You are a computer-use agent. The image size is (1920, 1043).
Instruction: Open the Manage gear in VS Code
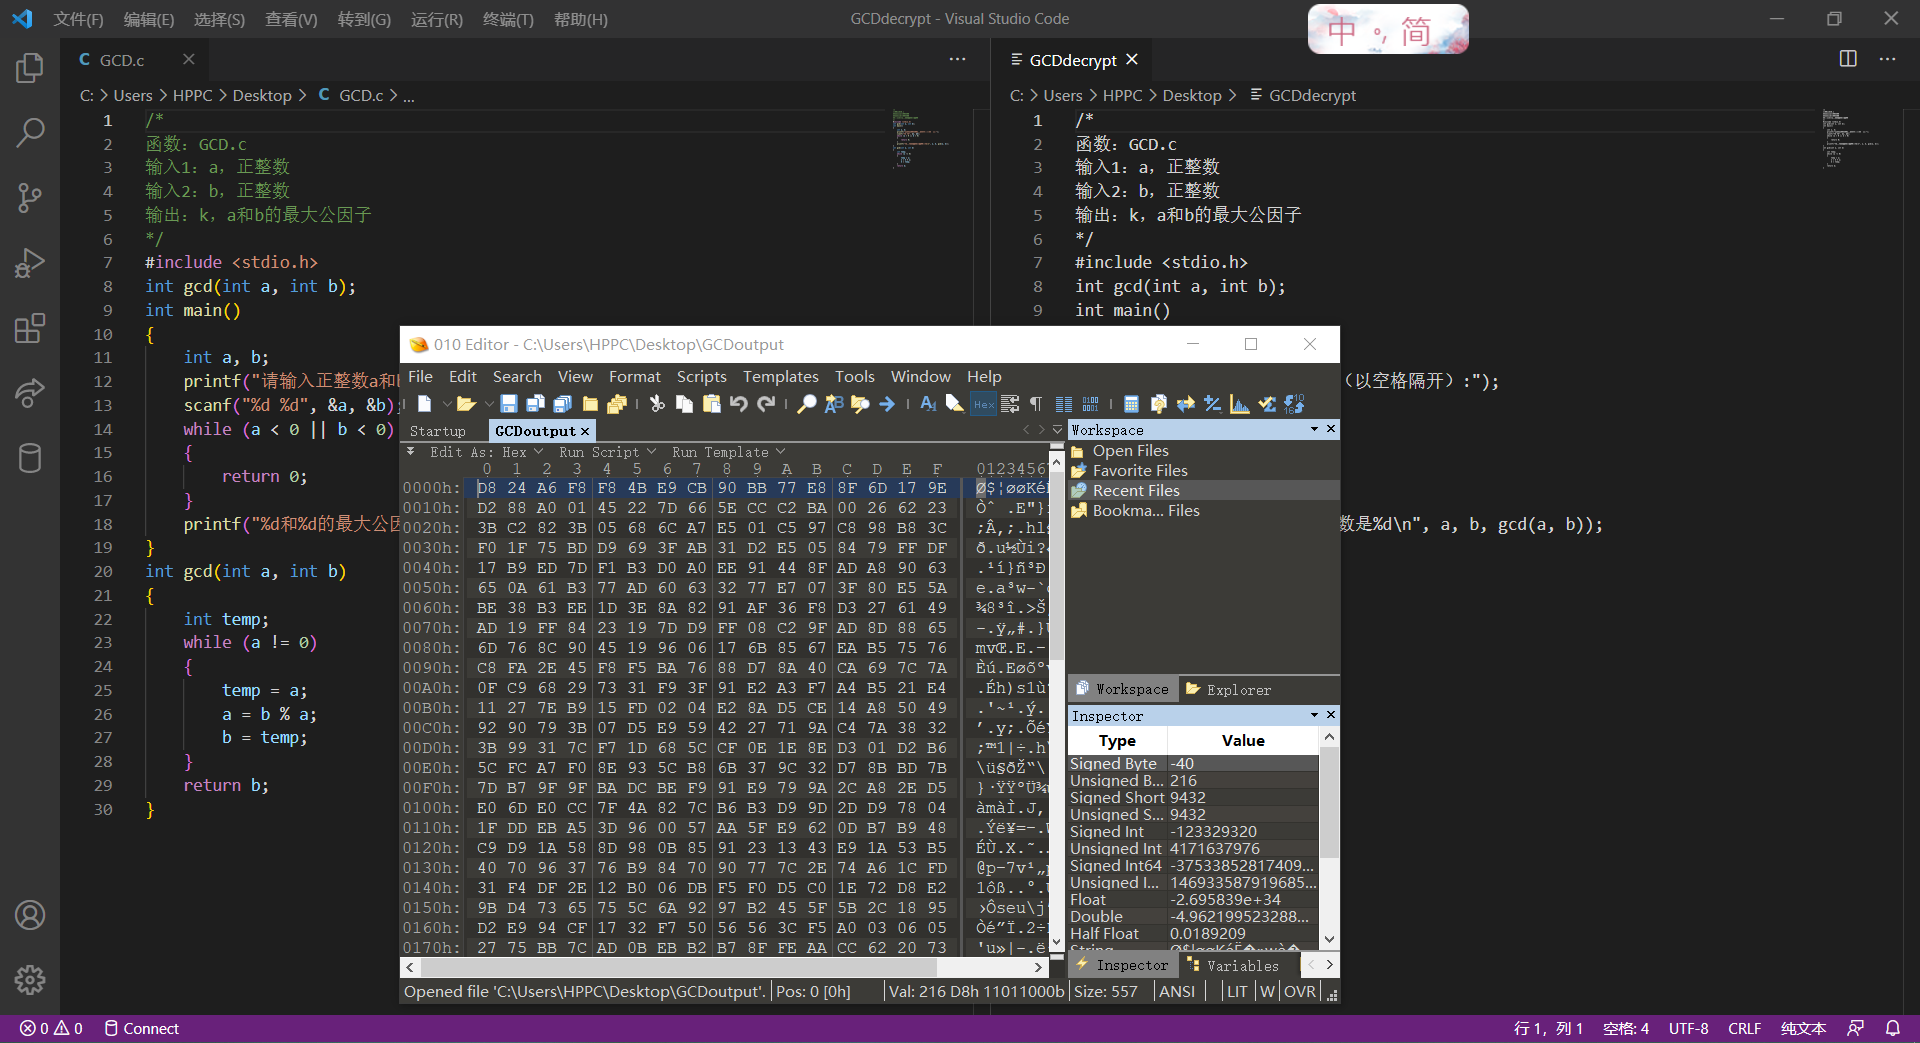tap(30, 980)
